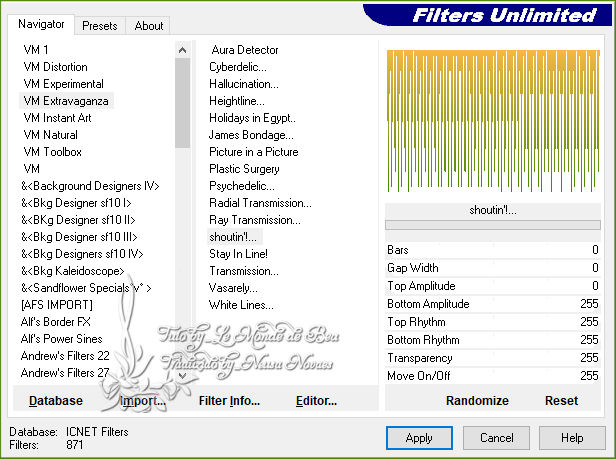Choose the Hallucination... filter
The image size is (616, 459).
[x=244, y=84]
